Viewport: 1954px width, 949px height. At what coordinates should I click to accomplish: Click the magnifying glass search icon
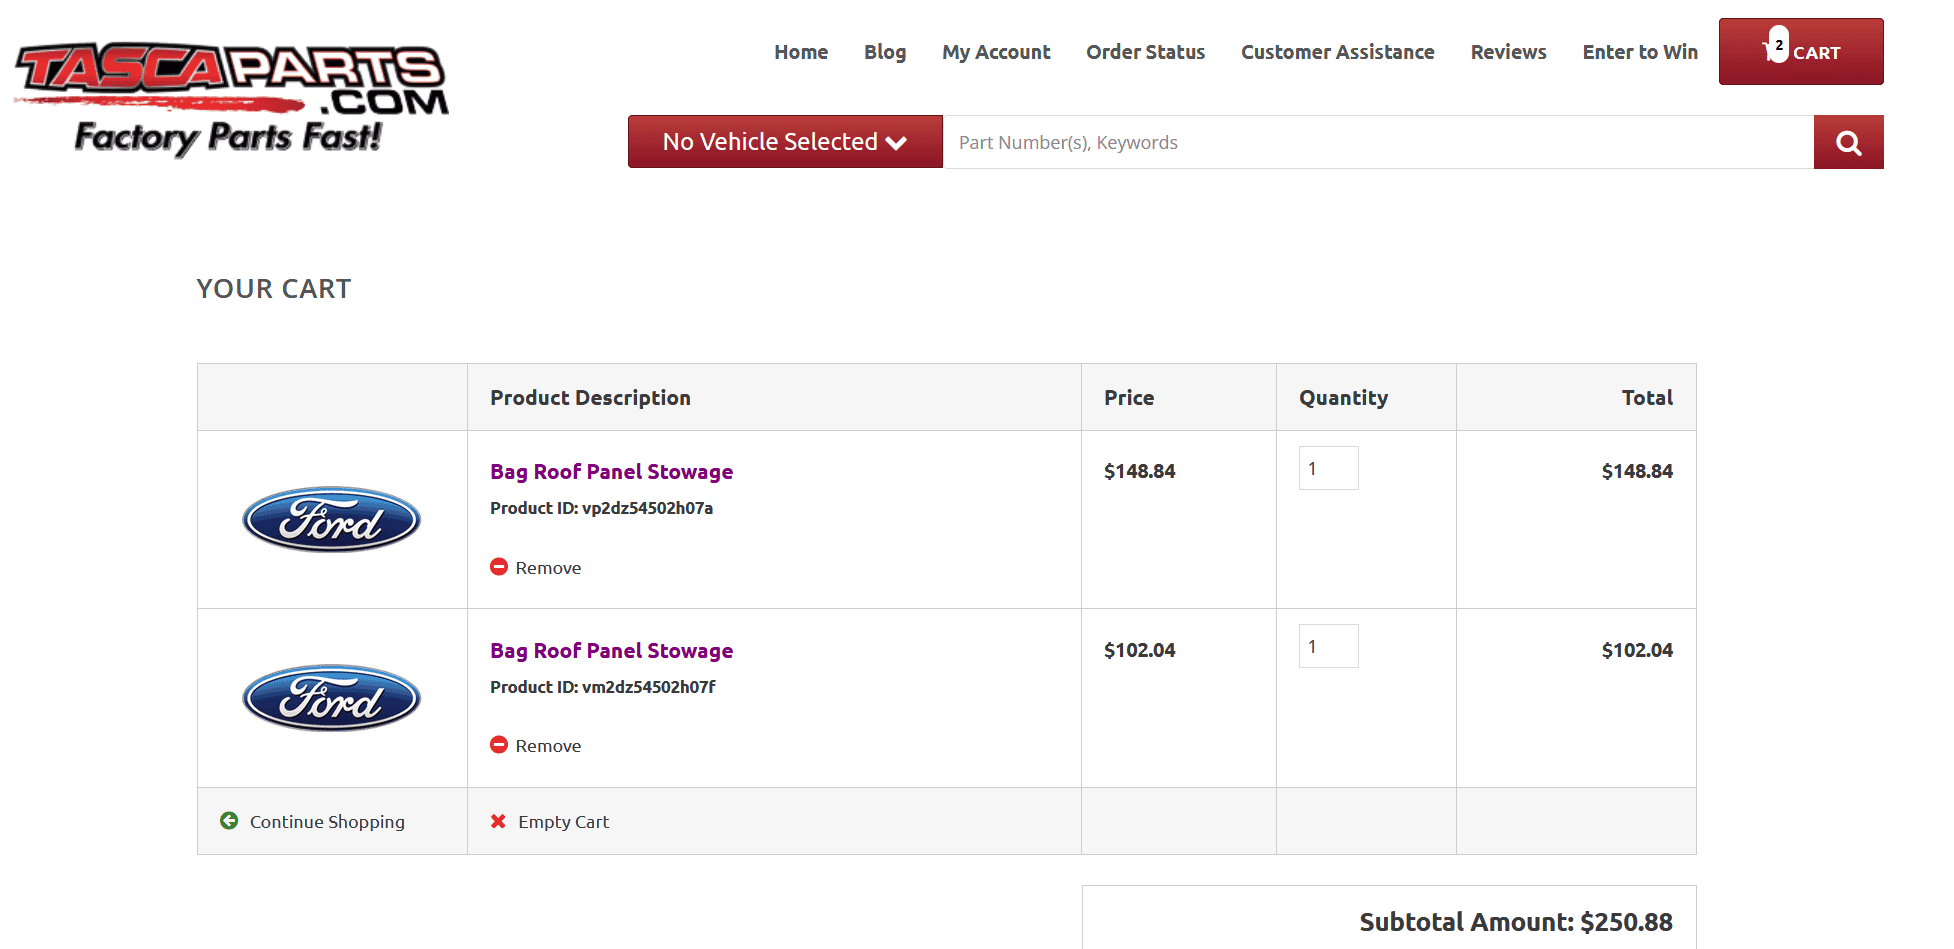(1849, 142)
